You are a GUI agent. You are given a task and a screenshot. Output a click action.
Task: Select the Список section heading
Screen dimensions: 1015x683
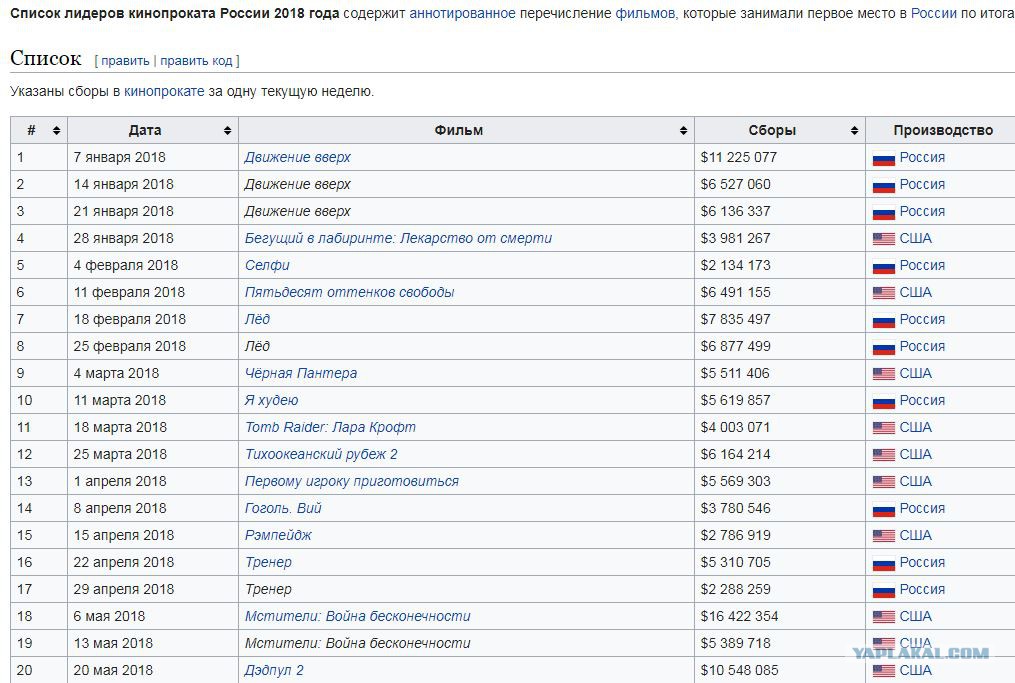pyautogui.click(x=45, y=58)
